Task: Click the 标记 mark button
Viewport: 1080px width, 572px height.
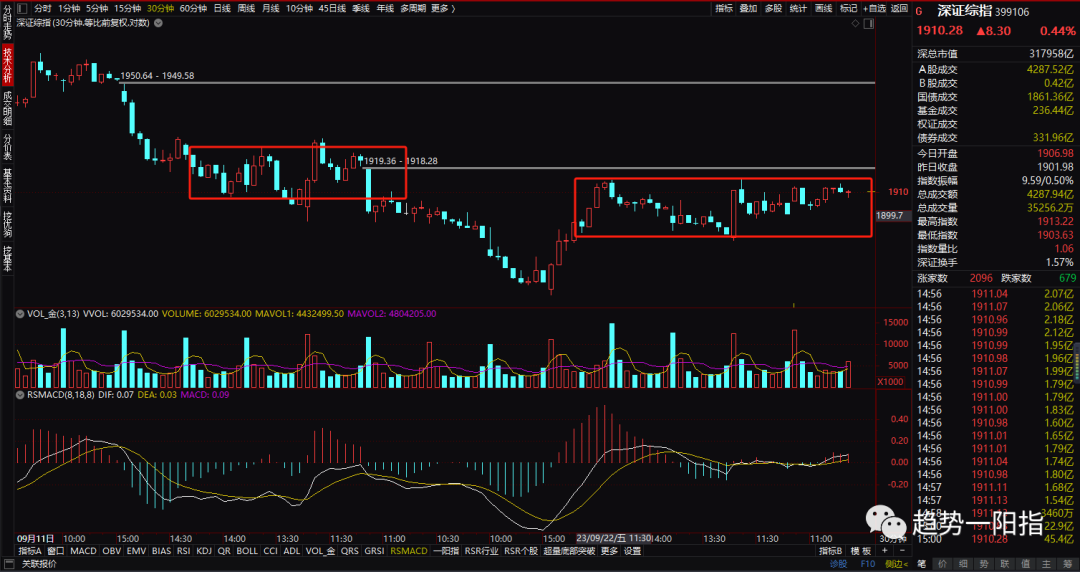Action: [x=848, y=8]
